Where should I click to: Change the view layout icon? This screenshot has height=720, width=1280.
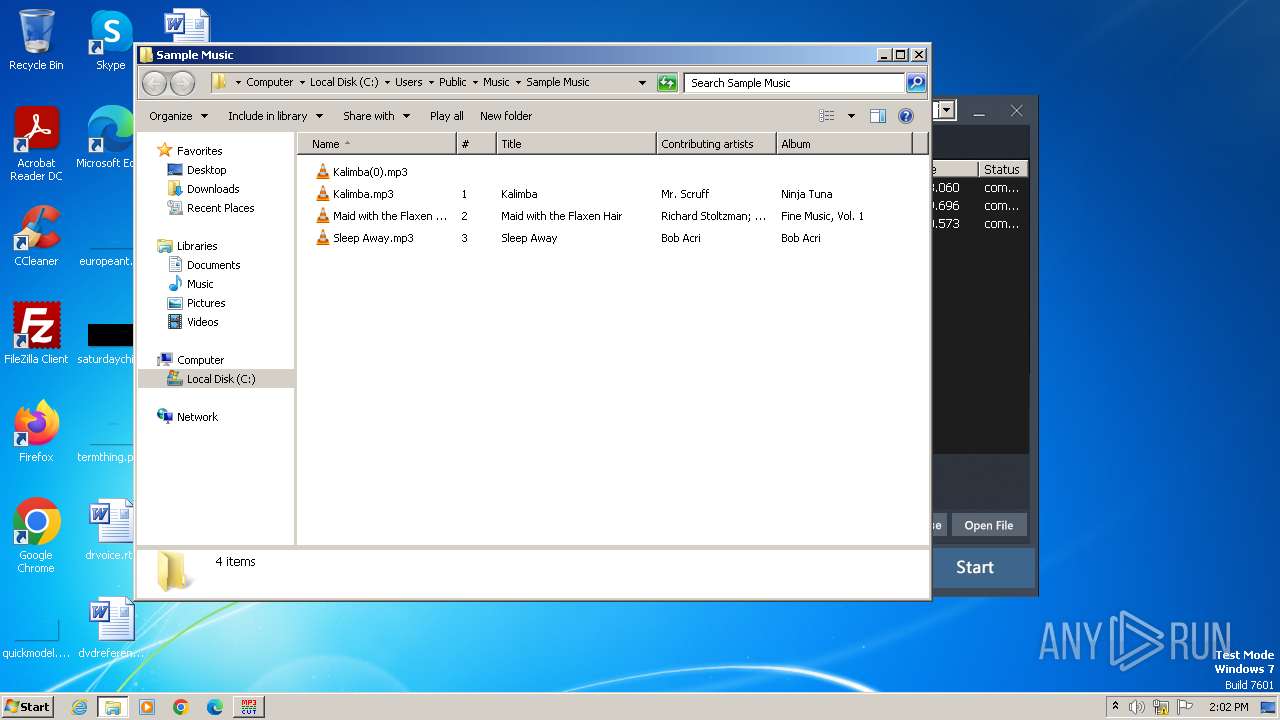(826, 116)
